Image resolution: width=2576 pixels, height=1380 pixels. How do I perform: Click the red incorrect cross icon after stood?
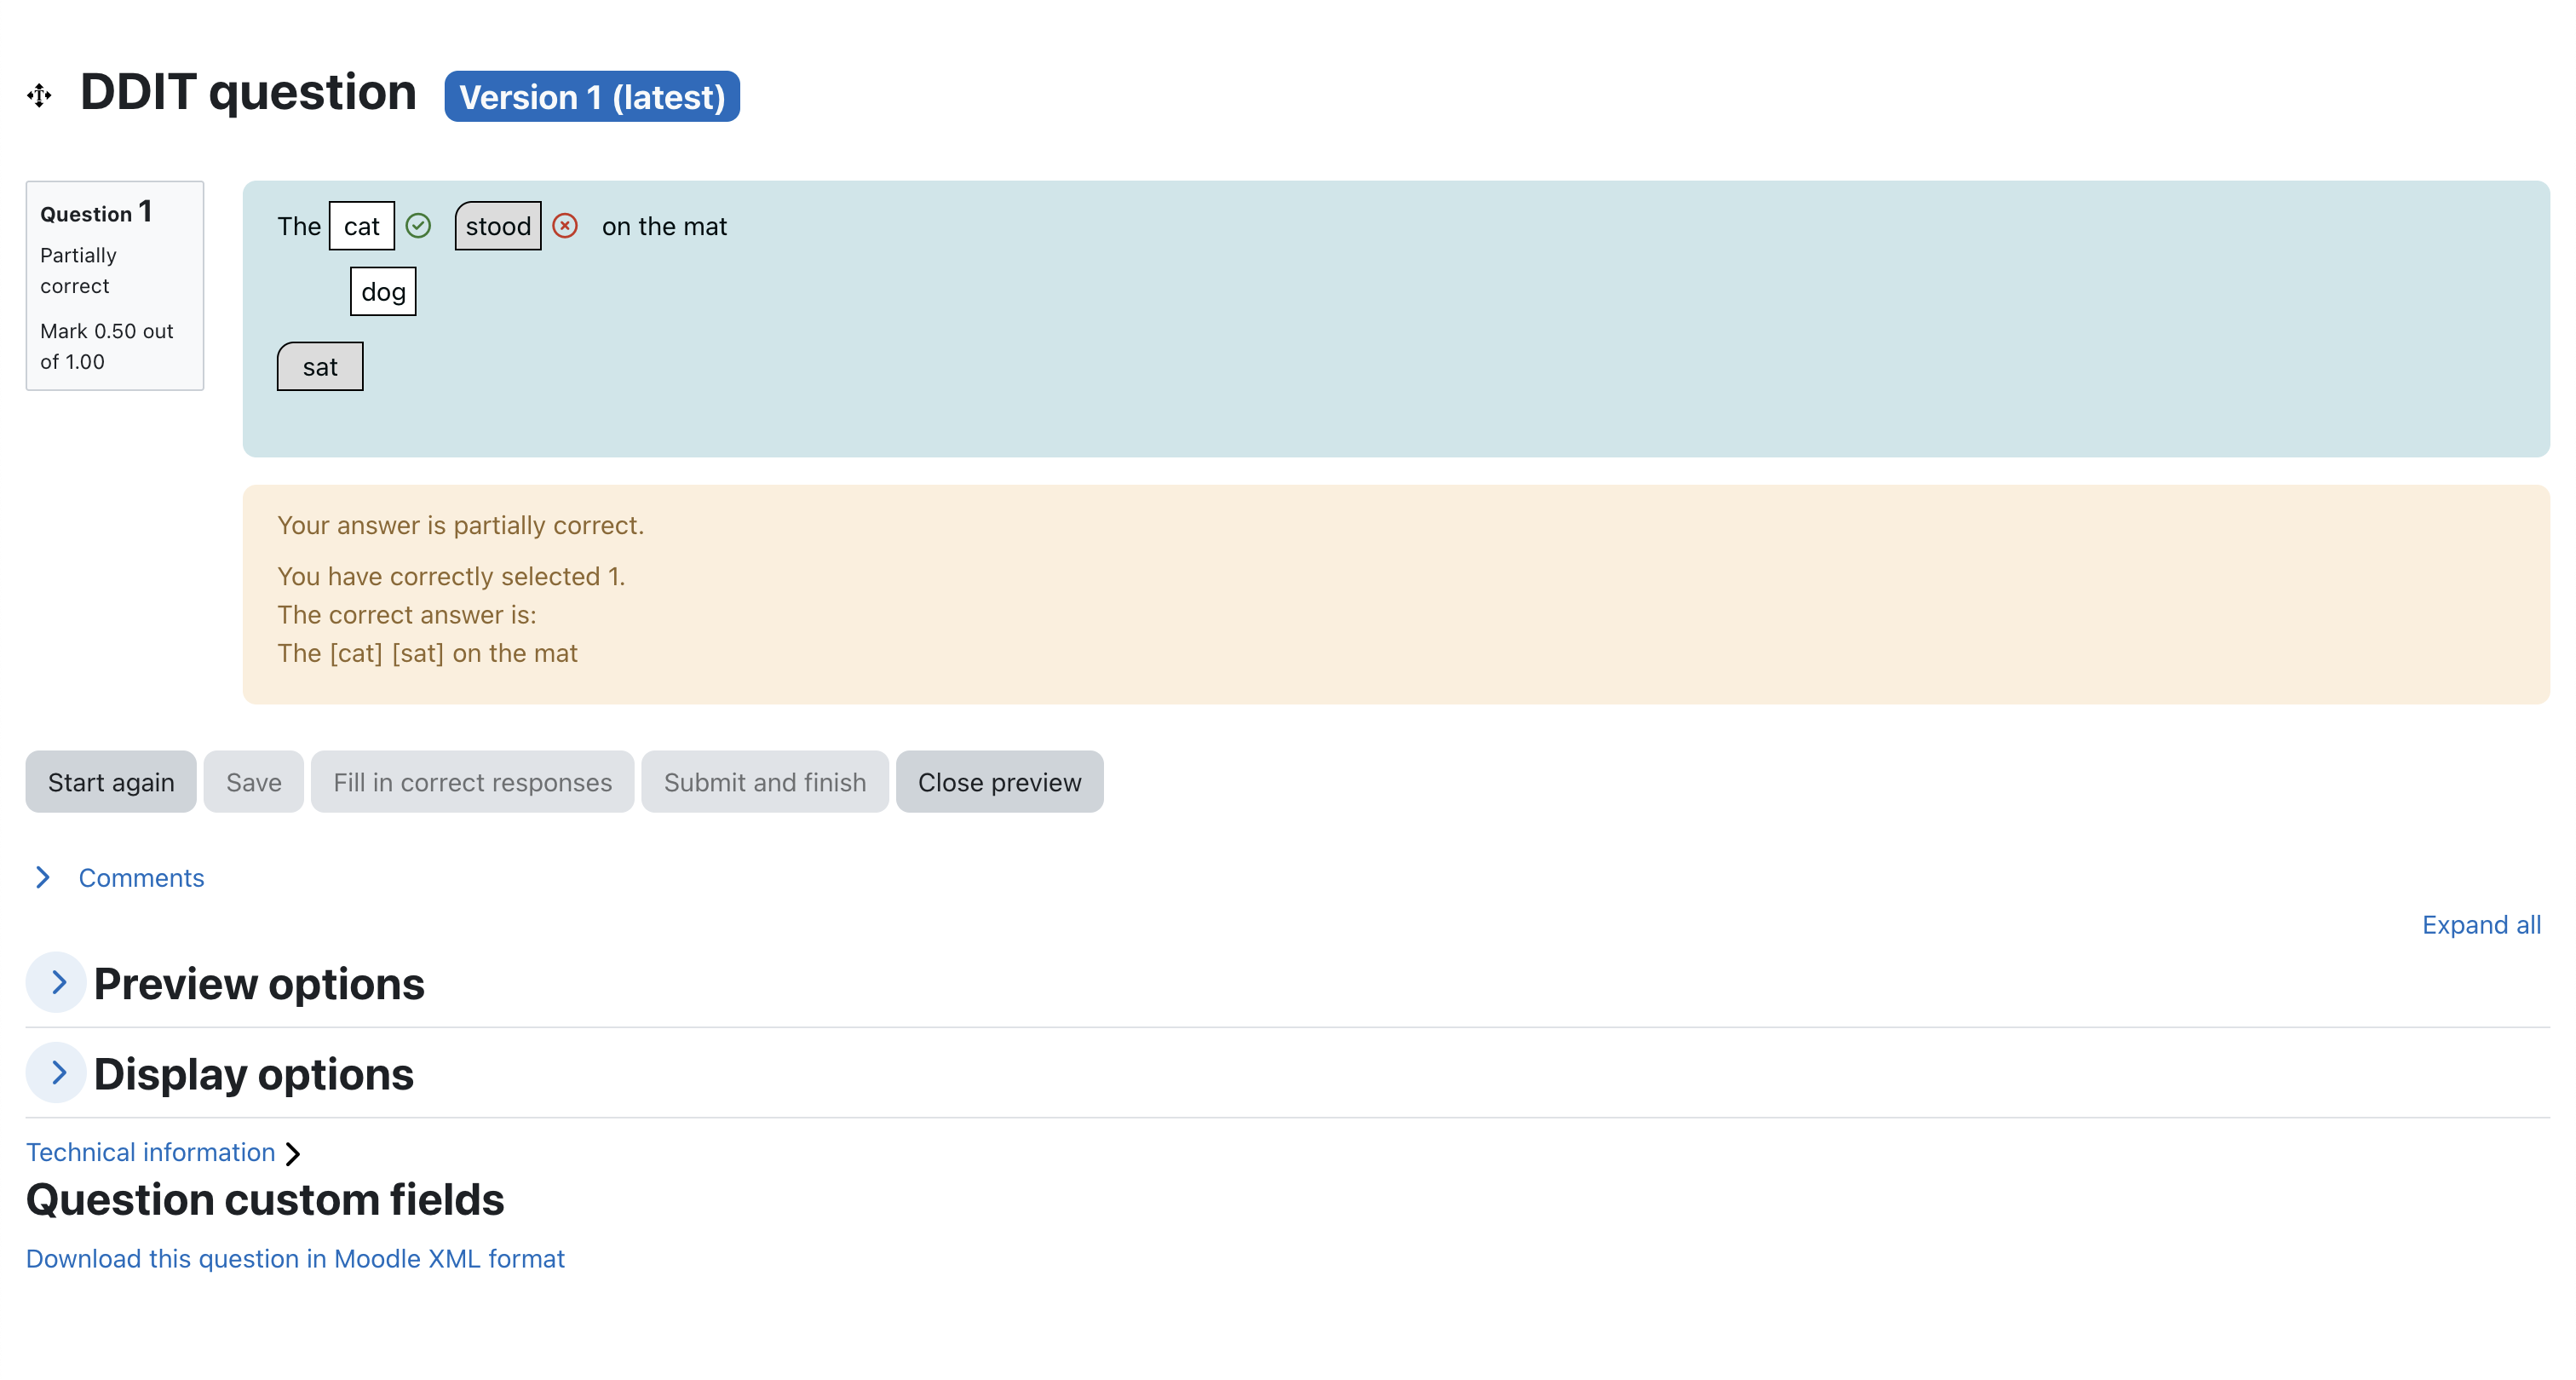(x=565, y=226)
